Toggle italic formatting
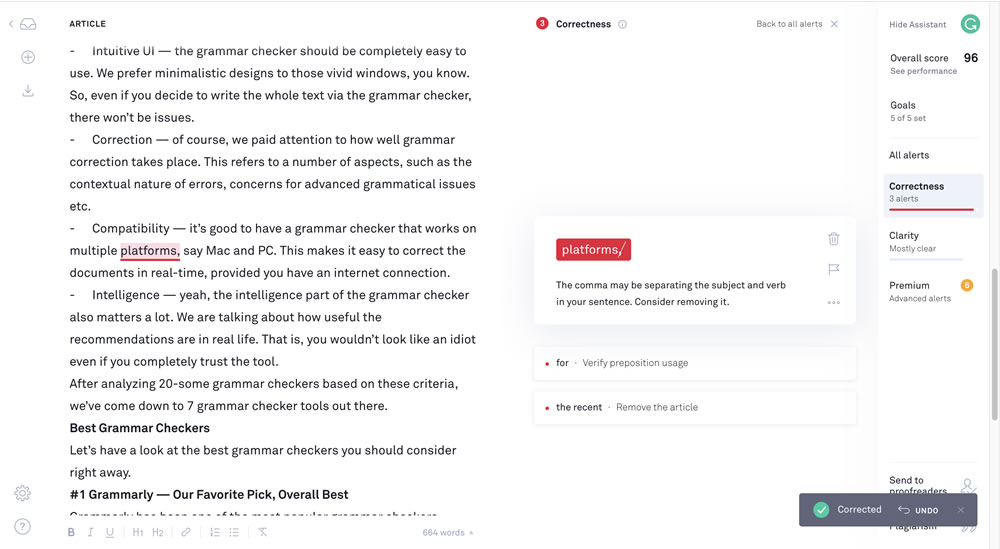The width and height of the screenshot is (1000, 549). [x=90, y=532]
